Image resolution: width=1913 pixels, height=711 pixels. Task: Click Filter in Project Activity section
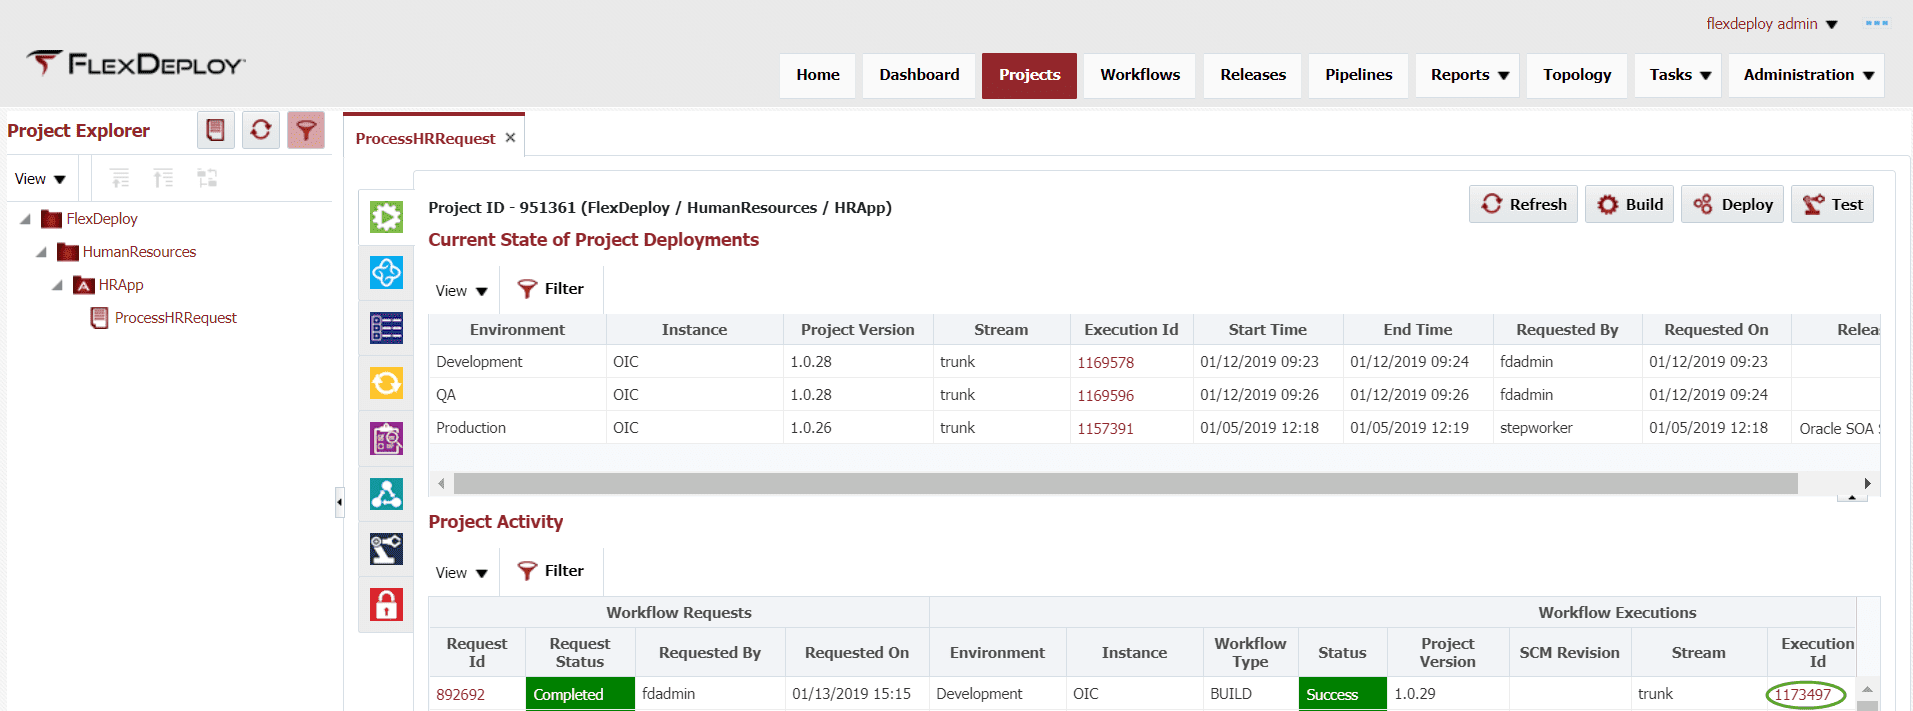click(x=551, y=571)
